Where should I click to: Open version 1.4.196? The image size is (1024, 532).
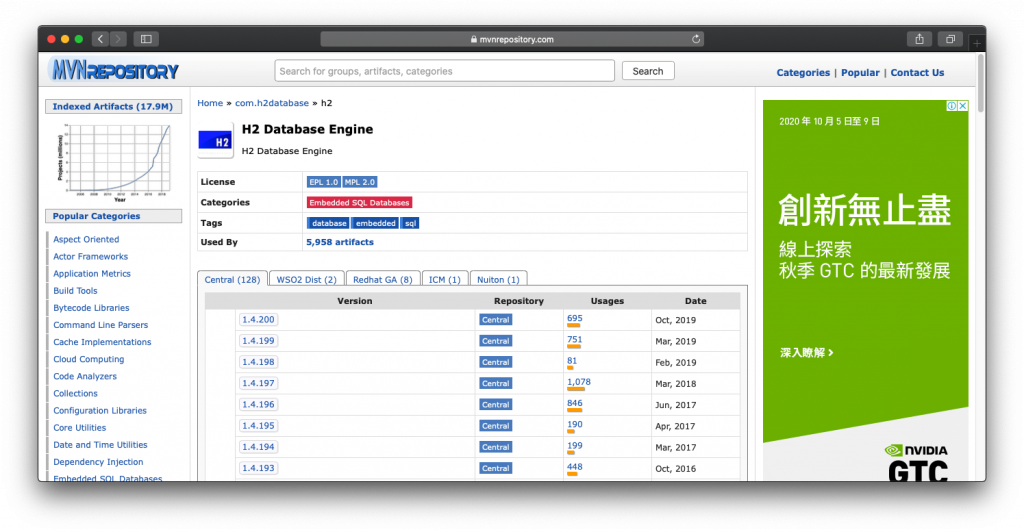tap(258, 405)
